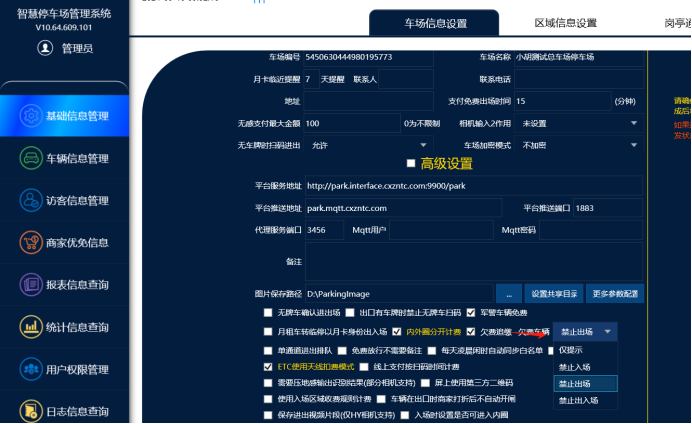The image size is (692, 424).
Task: Click the 管理员 user avatar icon
Action: (45, 48)
